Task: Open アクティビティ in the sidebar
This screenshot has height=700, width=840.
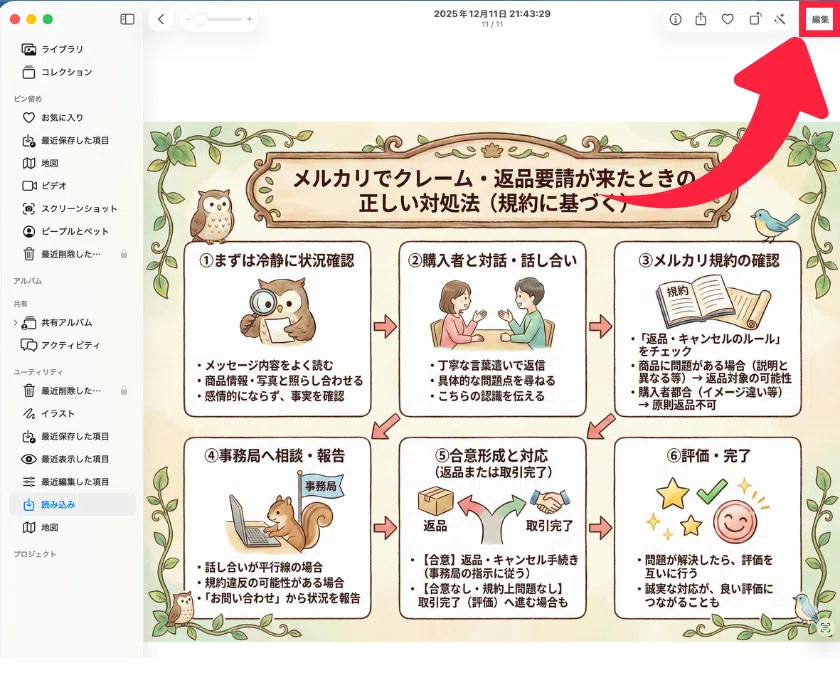Action: click(x=72, y=345)
